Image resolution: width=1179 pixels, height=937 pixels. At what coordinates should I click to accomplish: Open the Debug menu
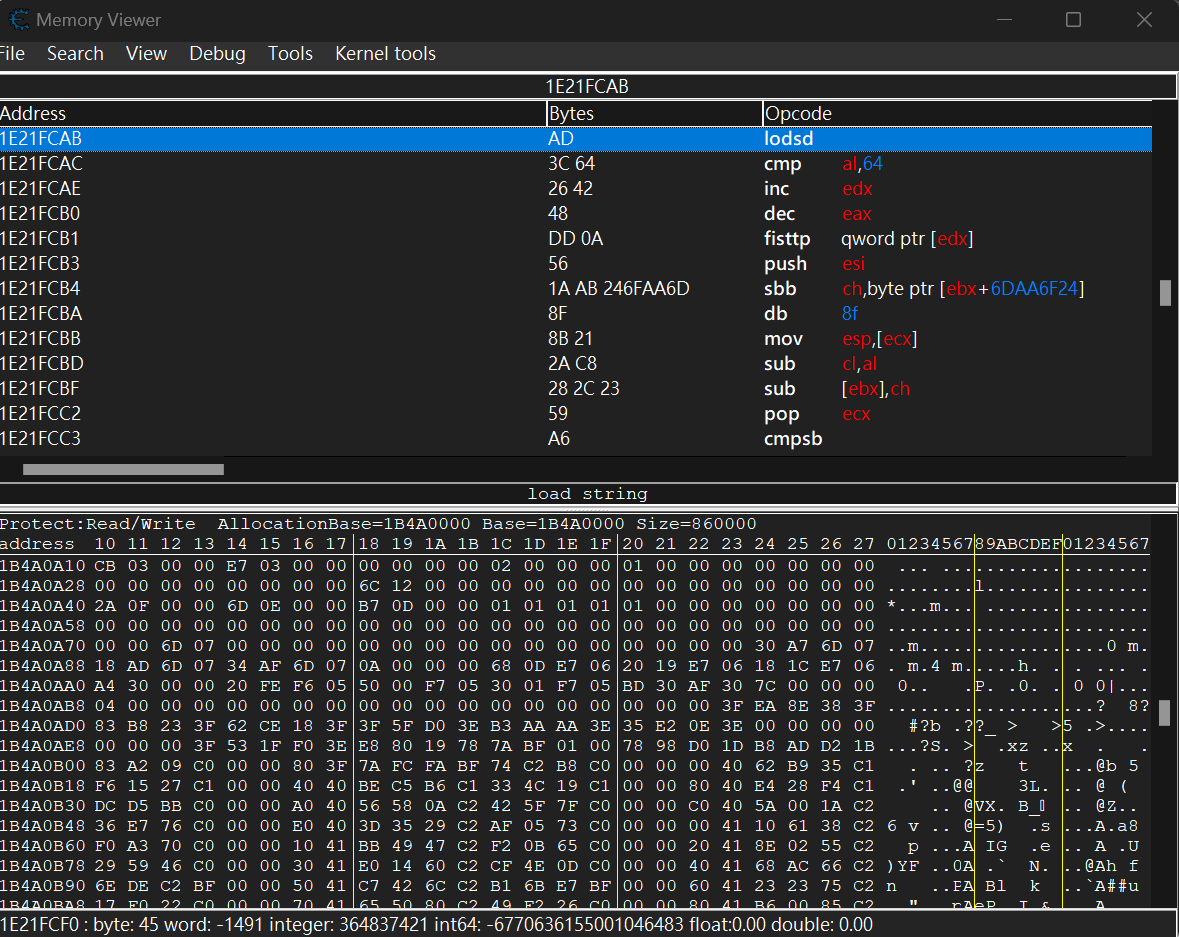217,54
